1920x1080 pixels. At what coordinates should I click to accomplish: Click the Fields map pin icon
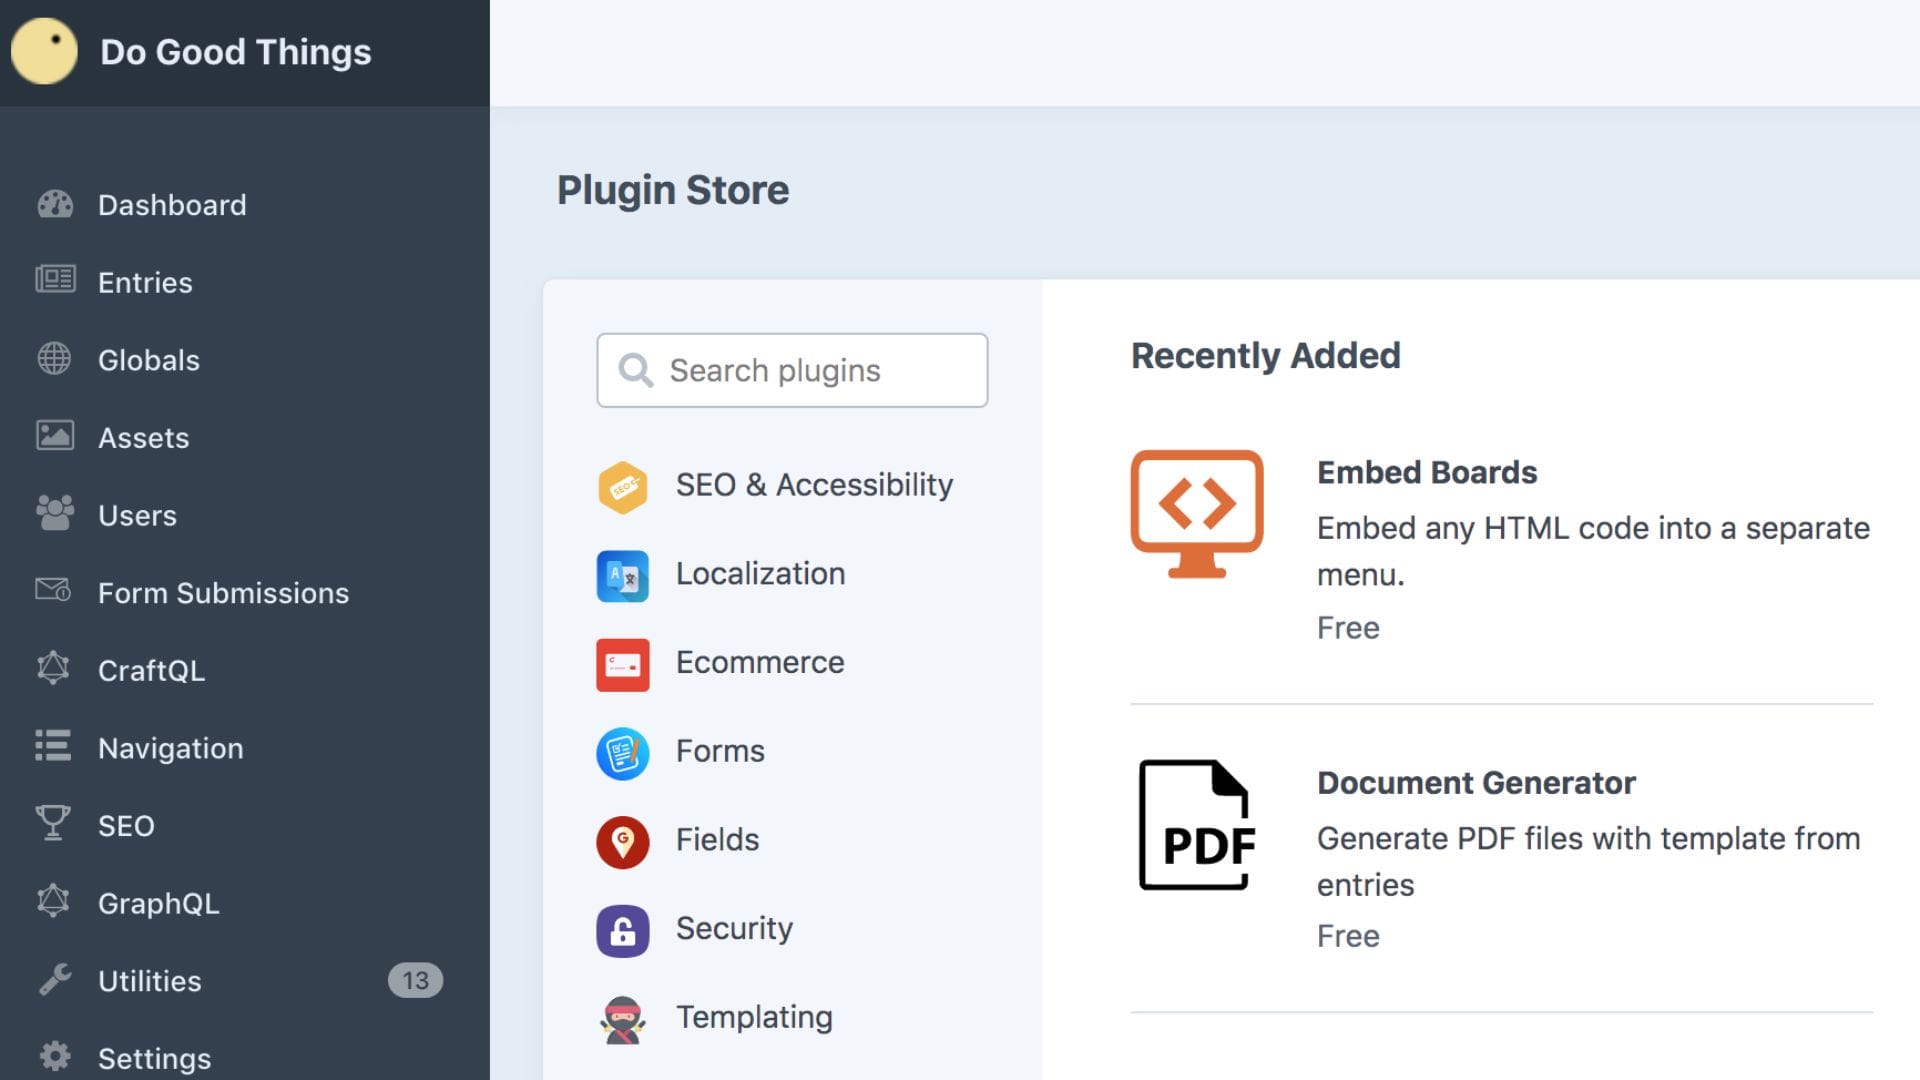point(622,842)
